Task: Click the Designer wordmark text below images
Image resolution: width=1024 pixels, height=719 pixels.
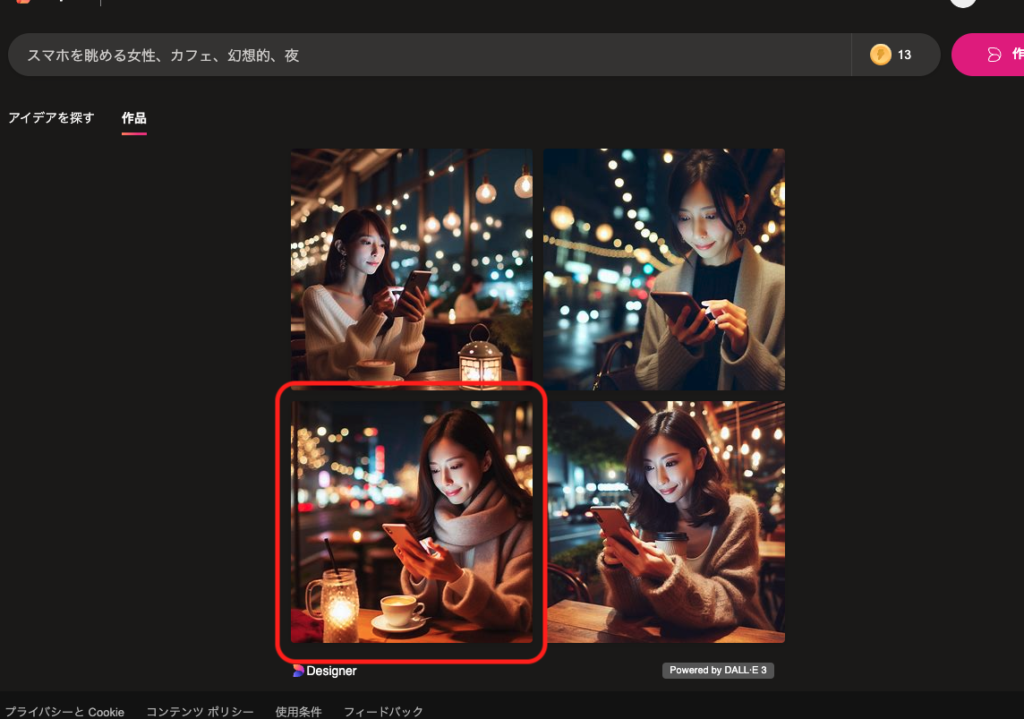Action: coord(331,671)
